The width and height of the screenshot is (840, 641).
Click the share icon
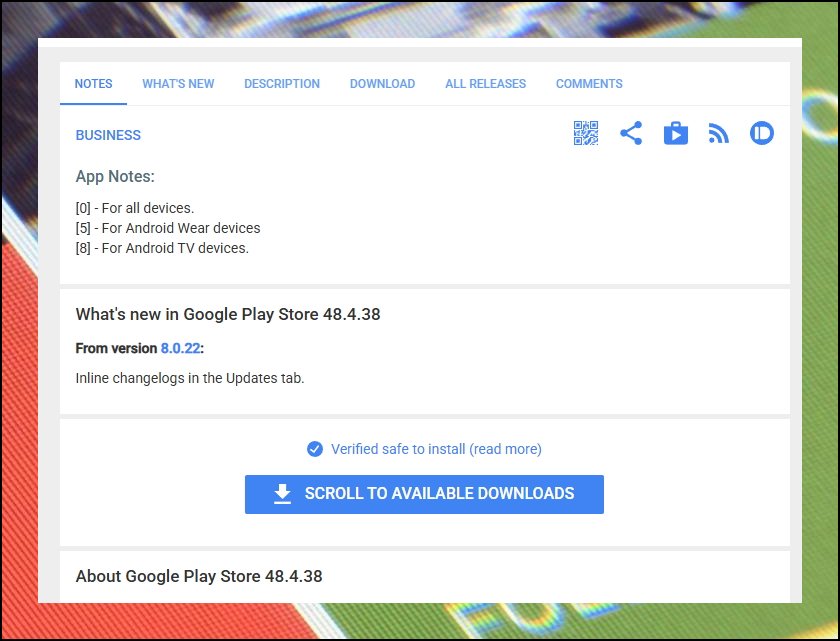click(x=631, y=133)
